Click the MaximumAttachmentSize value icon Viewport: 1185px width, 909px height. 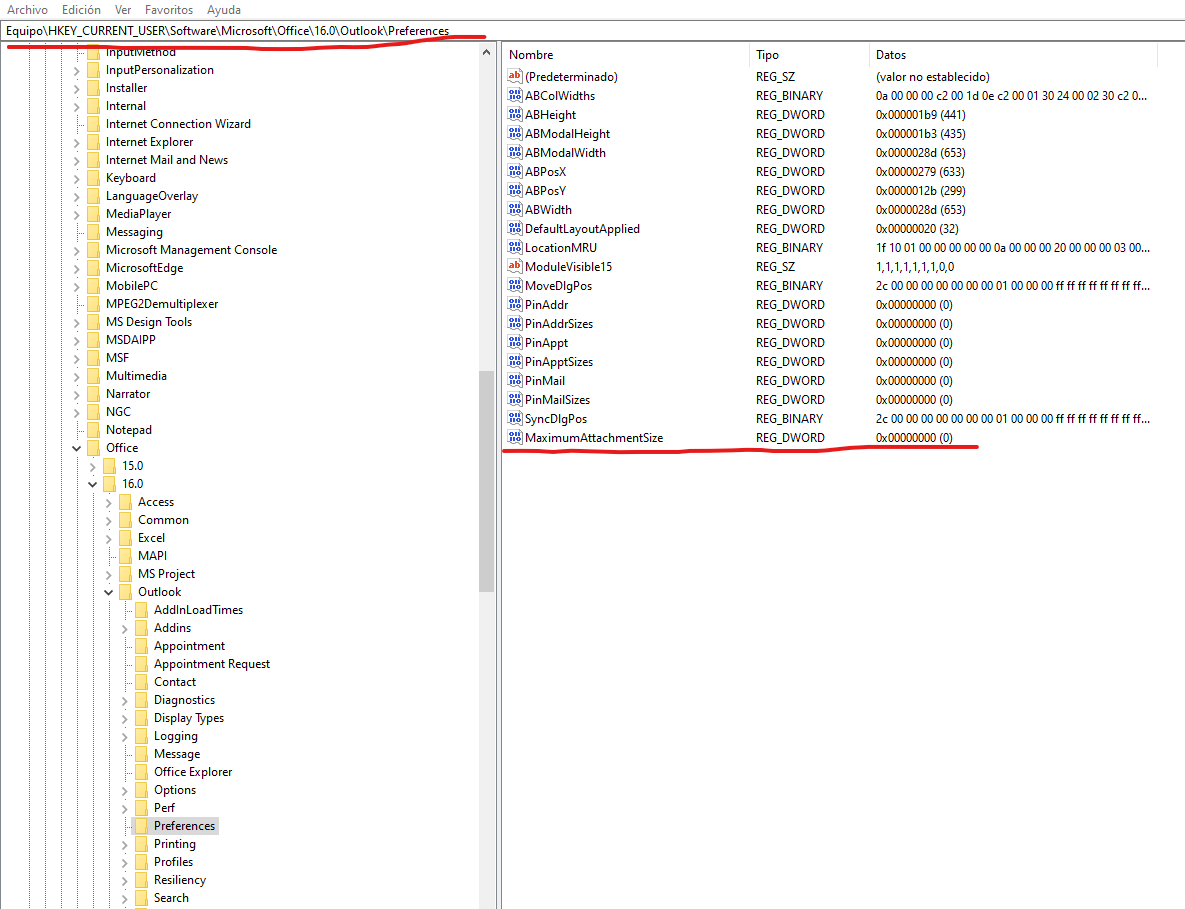(x=515, y=437)
